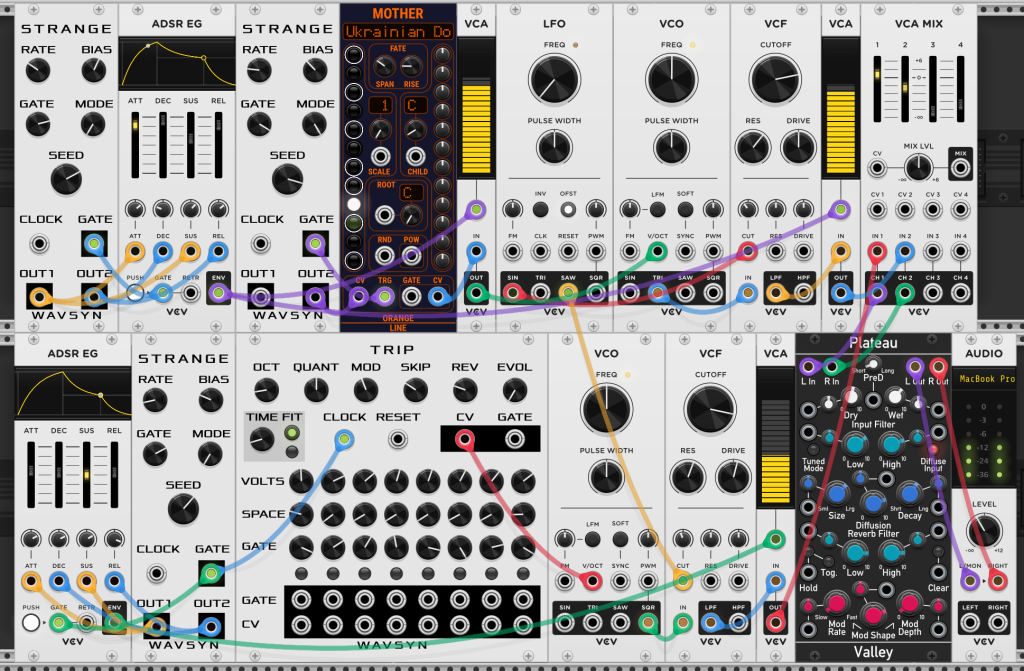Image resolution: width=1024 pixels, height=671 pixels.
Task: Click the TRIP QUANT knob
Action: (x=316, y=390)
